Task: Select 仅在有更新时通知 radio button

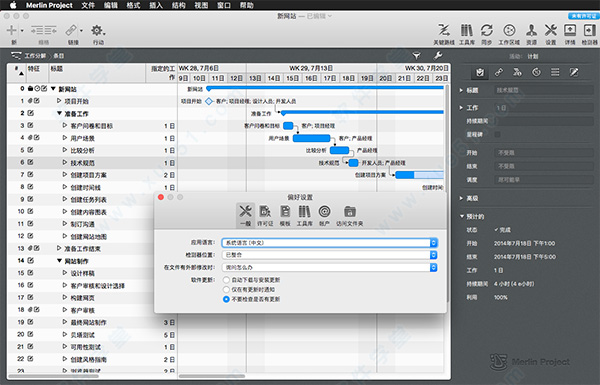Action: pyautogui.click(x=226, y=290)
